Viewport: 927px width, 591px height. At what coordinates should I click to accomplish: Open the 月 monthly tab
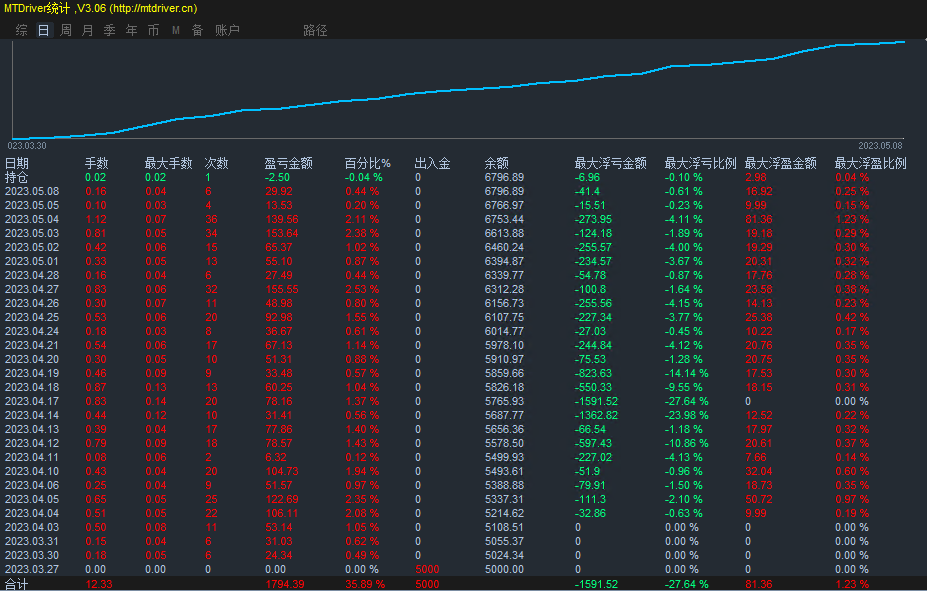pyautogui.click(x=87, y=30)
